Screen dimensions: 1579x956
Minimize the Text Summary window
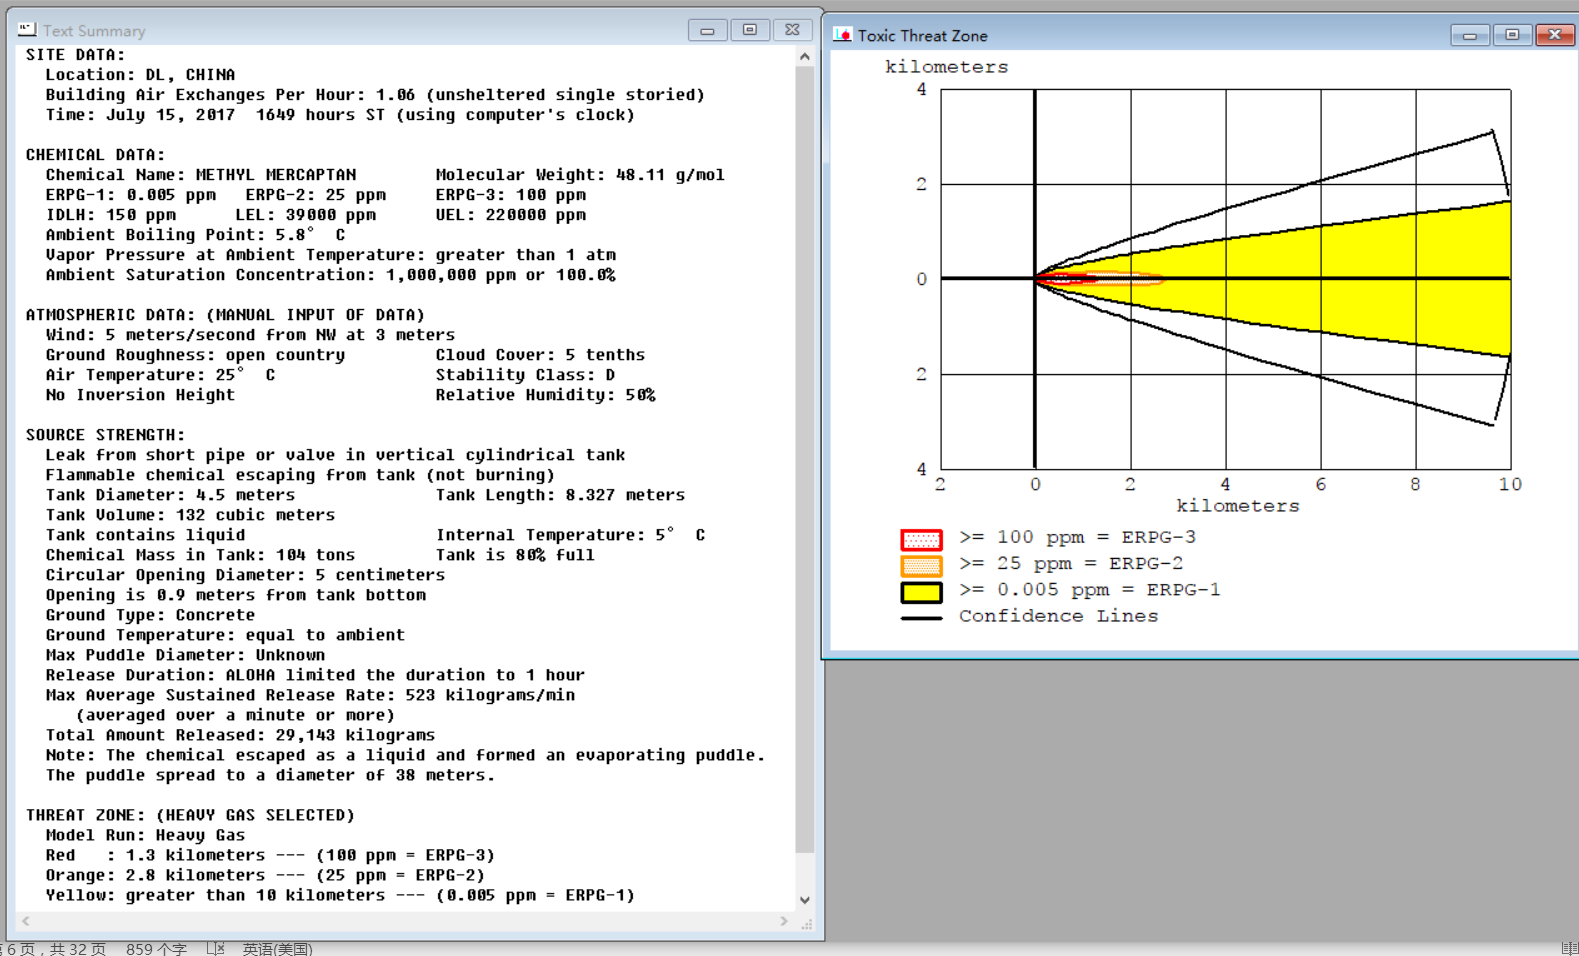707,30
